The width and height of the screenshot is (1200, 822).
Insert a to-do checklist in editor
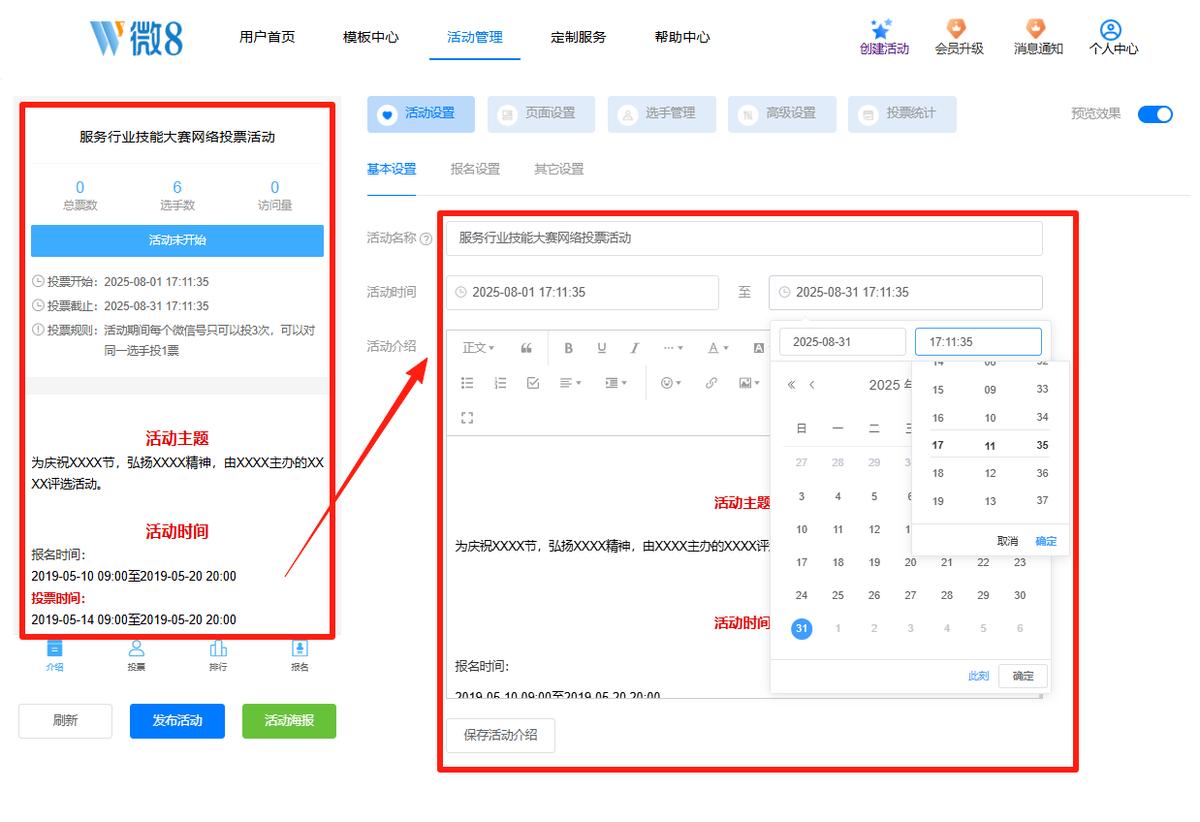coord(533,383)
